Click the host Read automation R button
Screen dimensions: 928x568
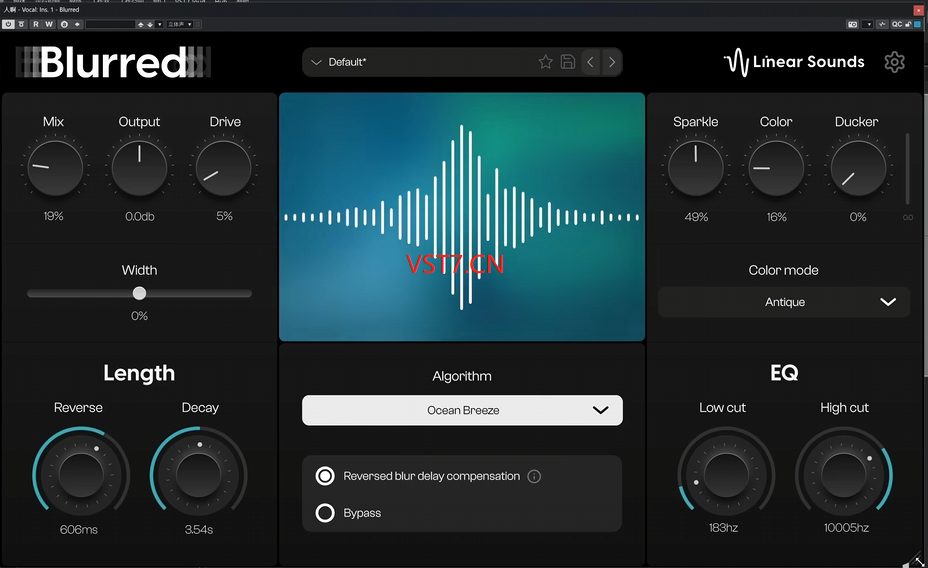(x=36, y=24)
